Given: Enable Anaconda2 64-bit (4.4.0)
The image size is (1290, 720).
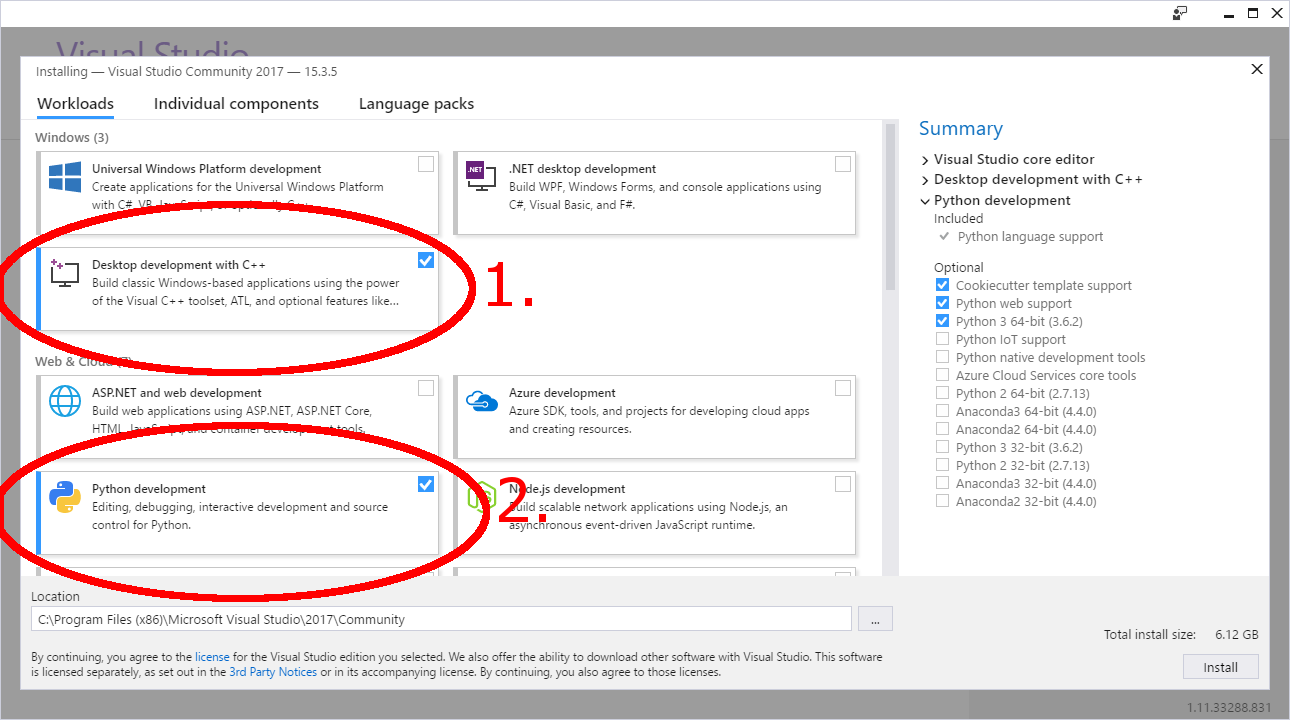Looking at the screenshot, I should pyautogui.click(x=942, y=429).
